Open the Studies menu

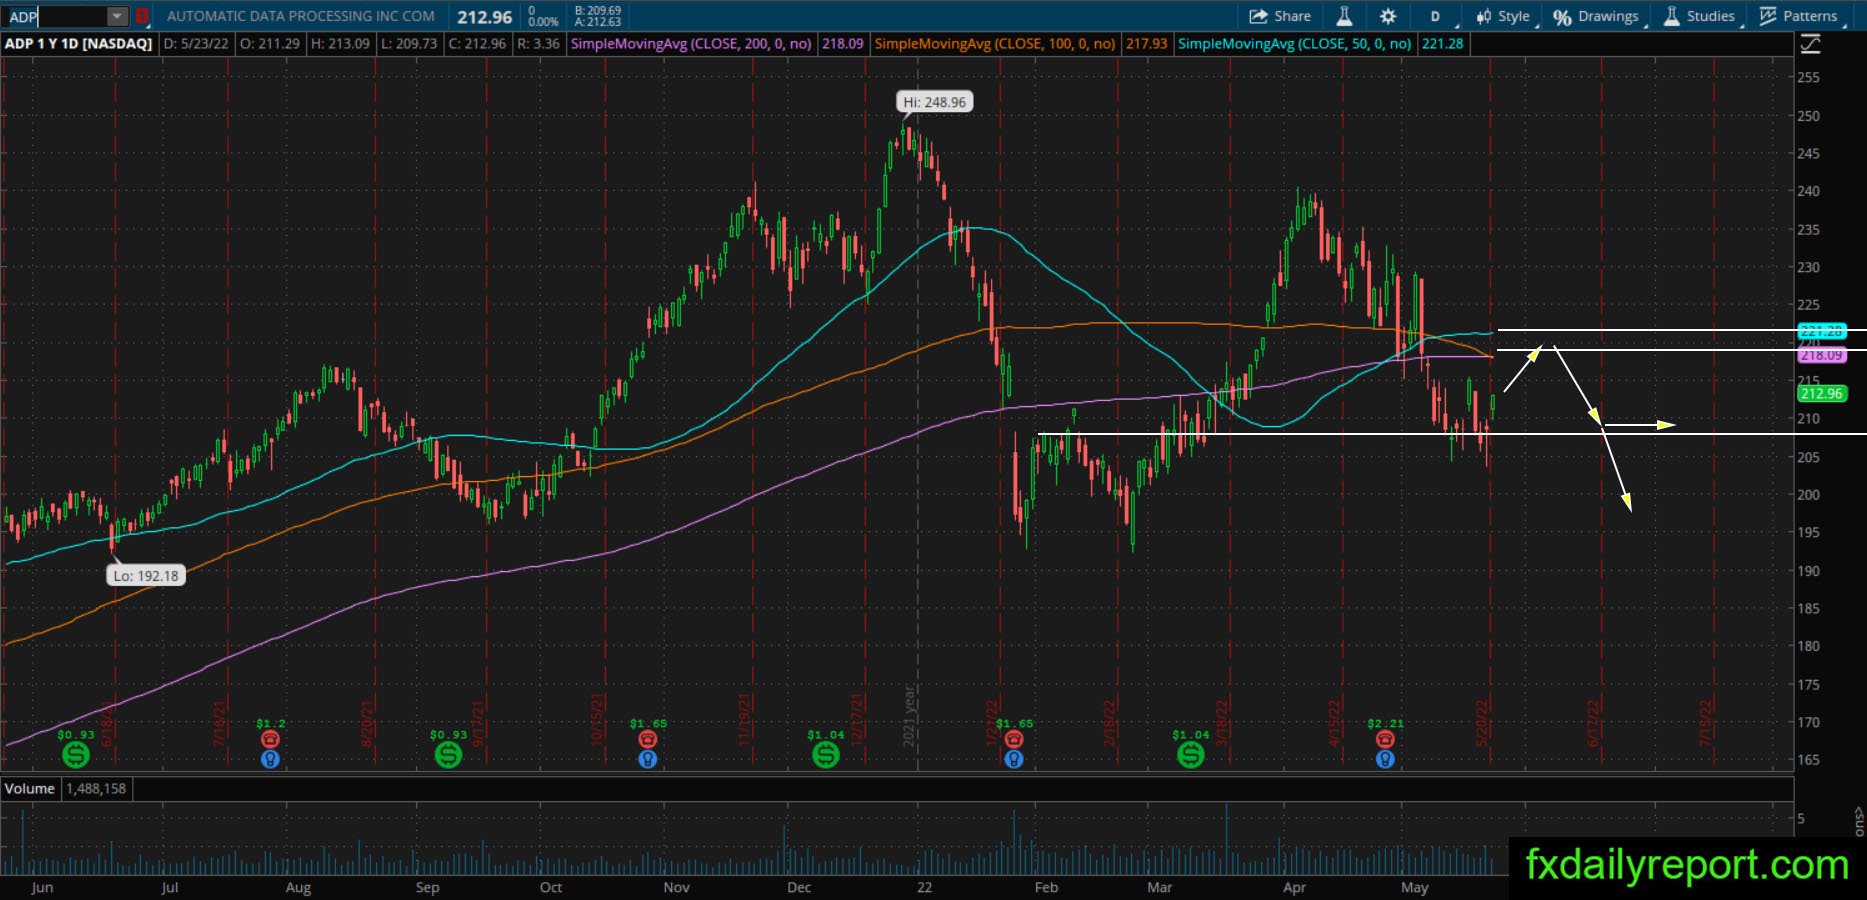(x=1699, y=16)
